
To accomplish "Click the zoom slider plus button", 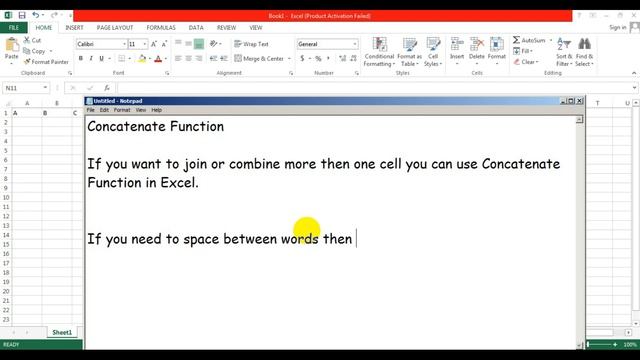I will [x=615, y=344].
